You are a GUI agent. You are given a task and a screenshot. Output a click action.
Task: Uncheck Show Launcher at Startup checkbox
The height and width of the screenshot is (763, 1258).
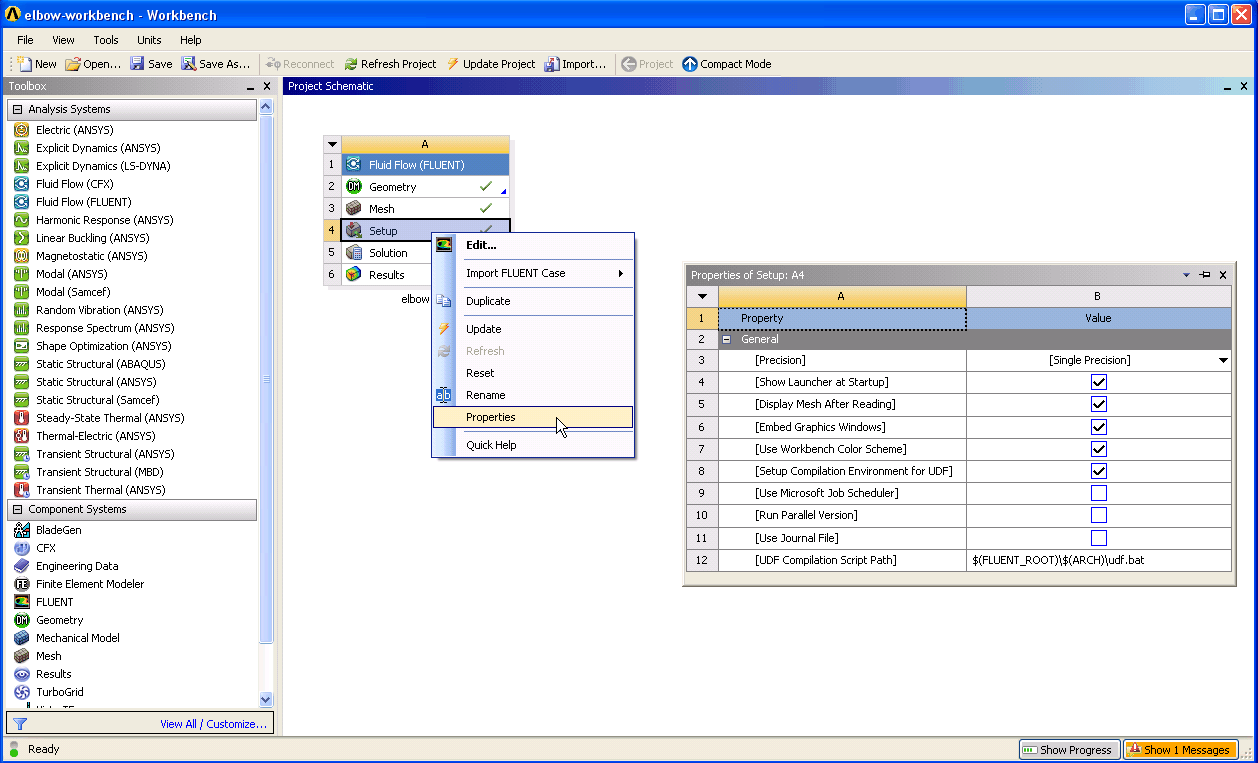coord(1099,382)
